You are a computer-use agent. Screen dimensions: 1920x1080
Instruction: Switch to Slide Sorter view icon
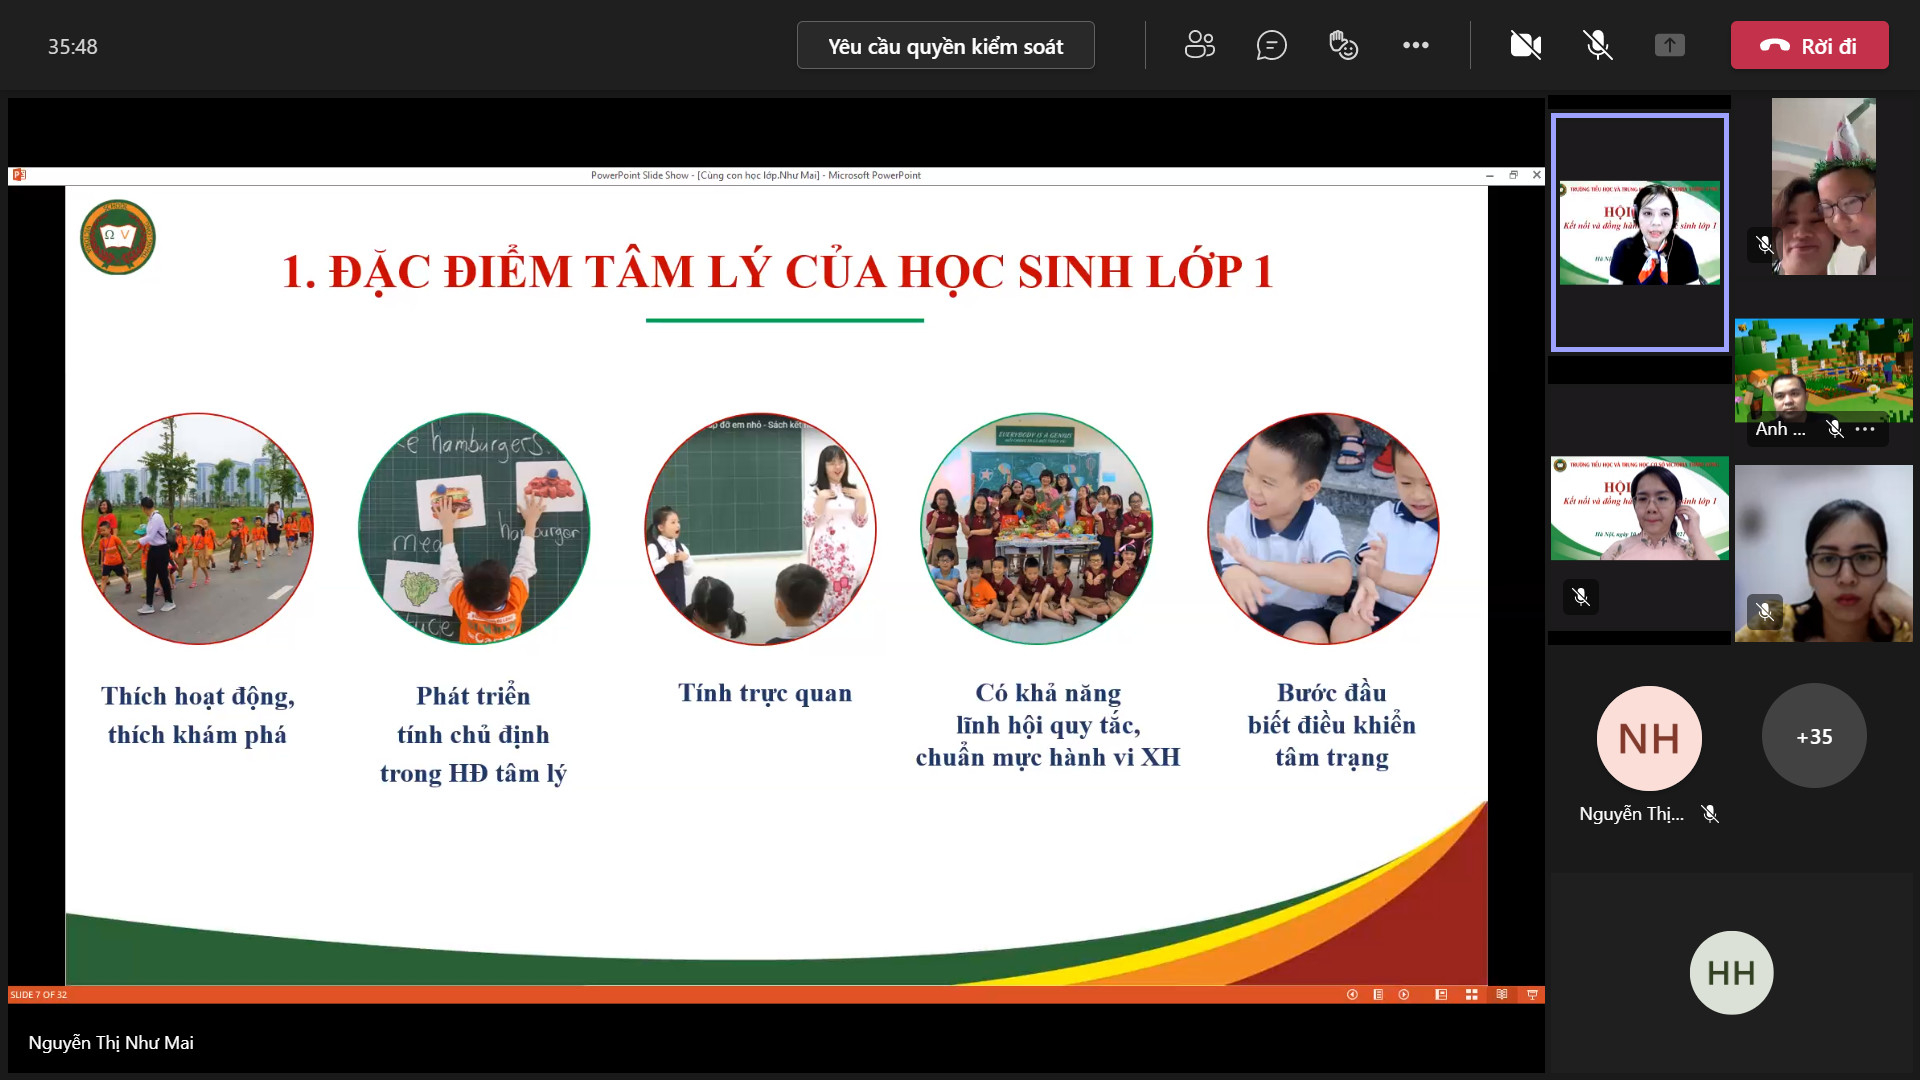(x=1471, y=994)
